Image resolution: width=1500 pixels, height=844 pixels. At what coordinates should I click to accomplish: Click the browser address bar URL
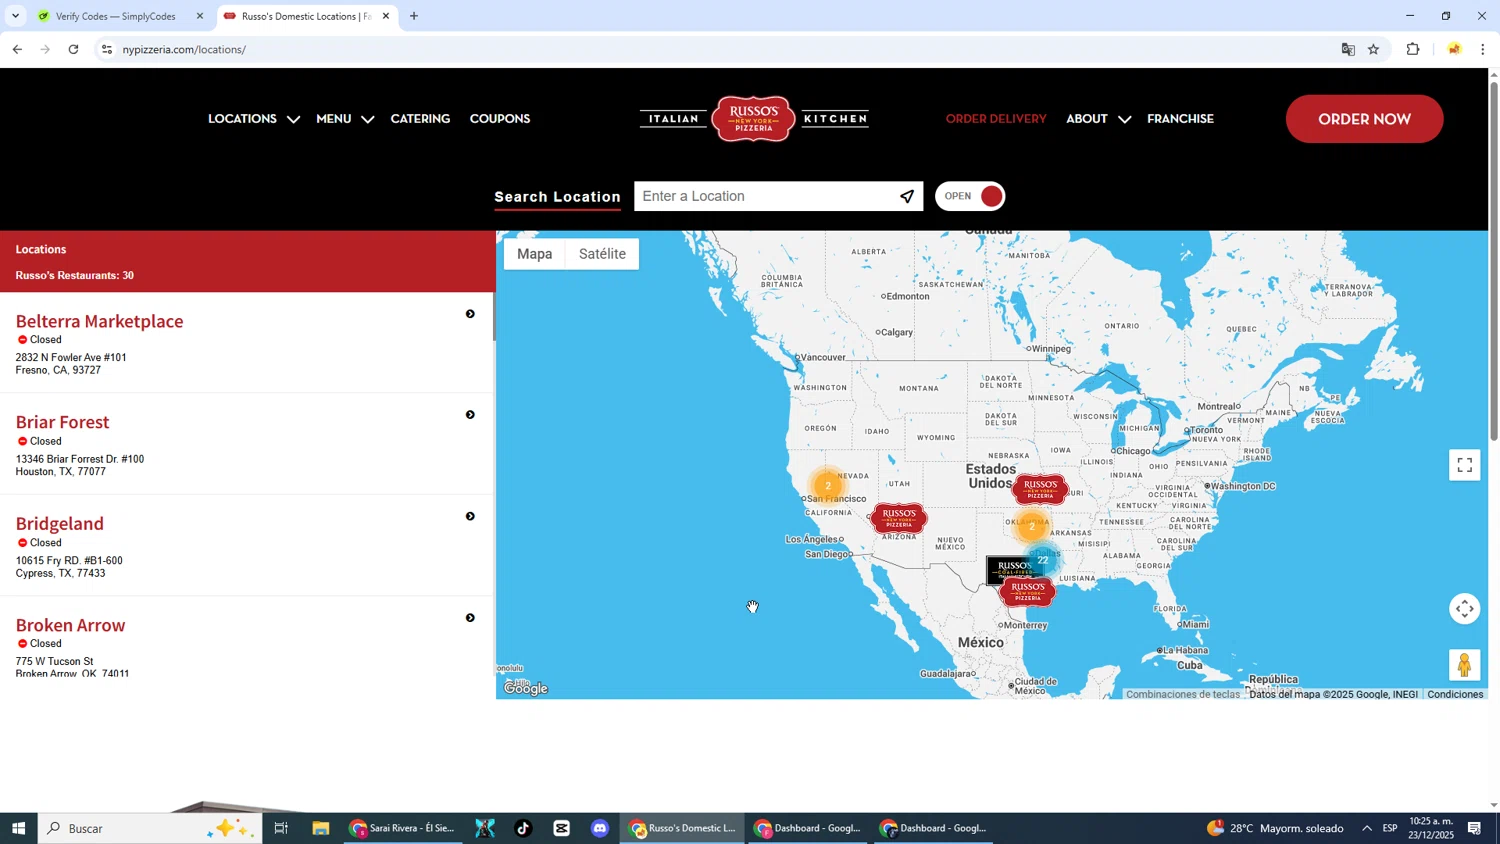(184, 49)
